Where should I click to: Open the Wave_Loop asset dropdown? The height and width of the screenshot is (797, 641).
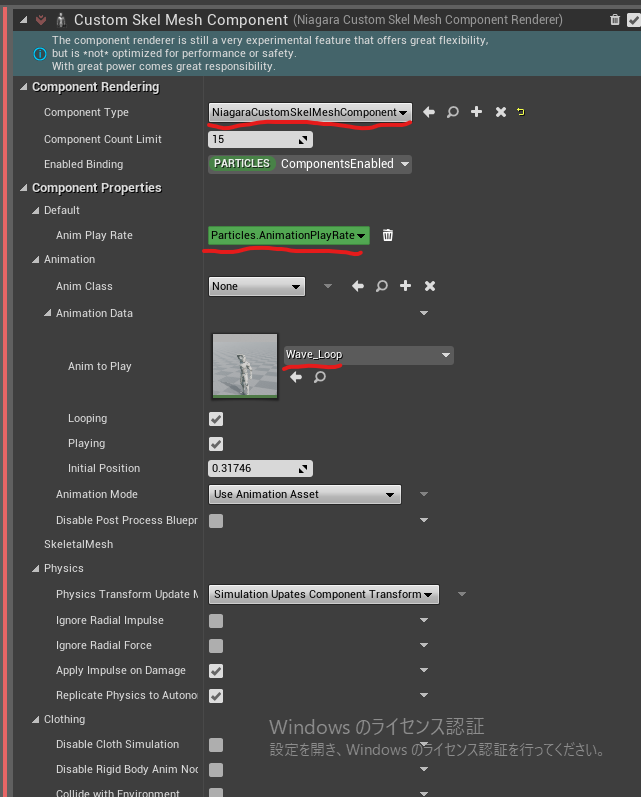click(x=369, y=355)
